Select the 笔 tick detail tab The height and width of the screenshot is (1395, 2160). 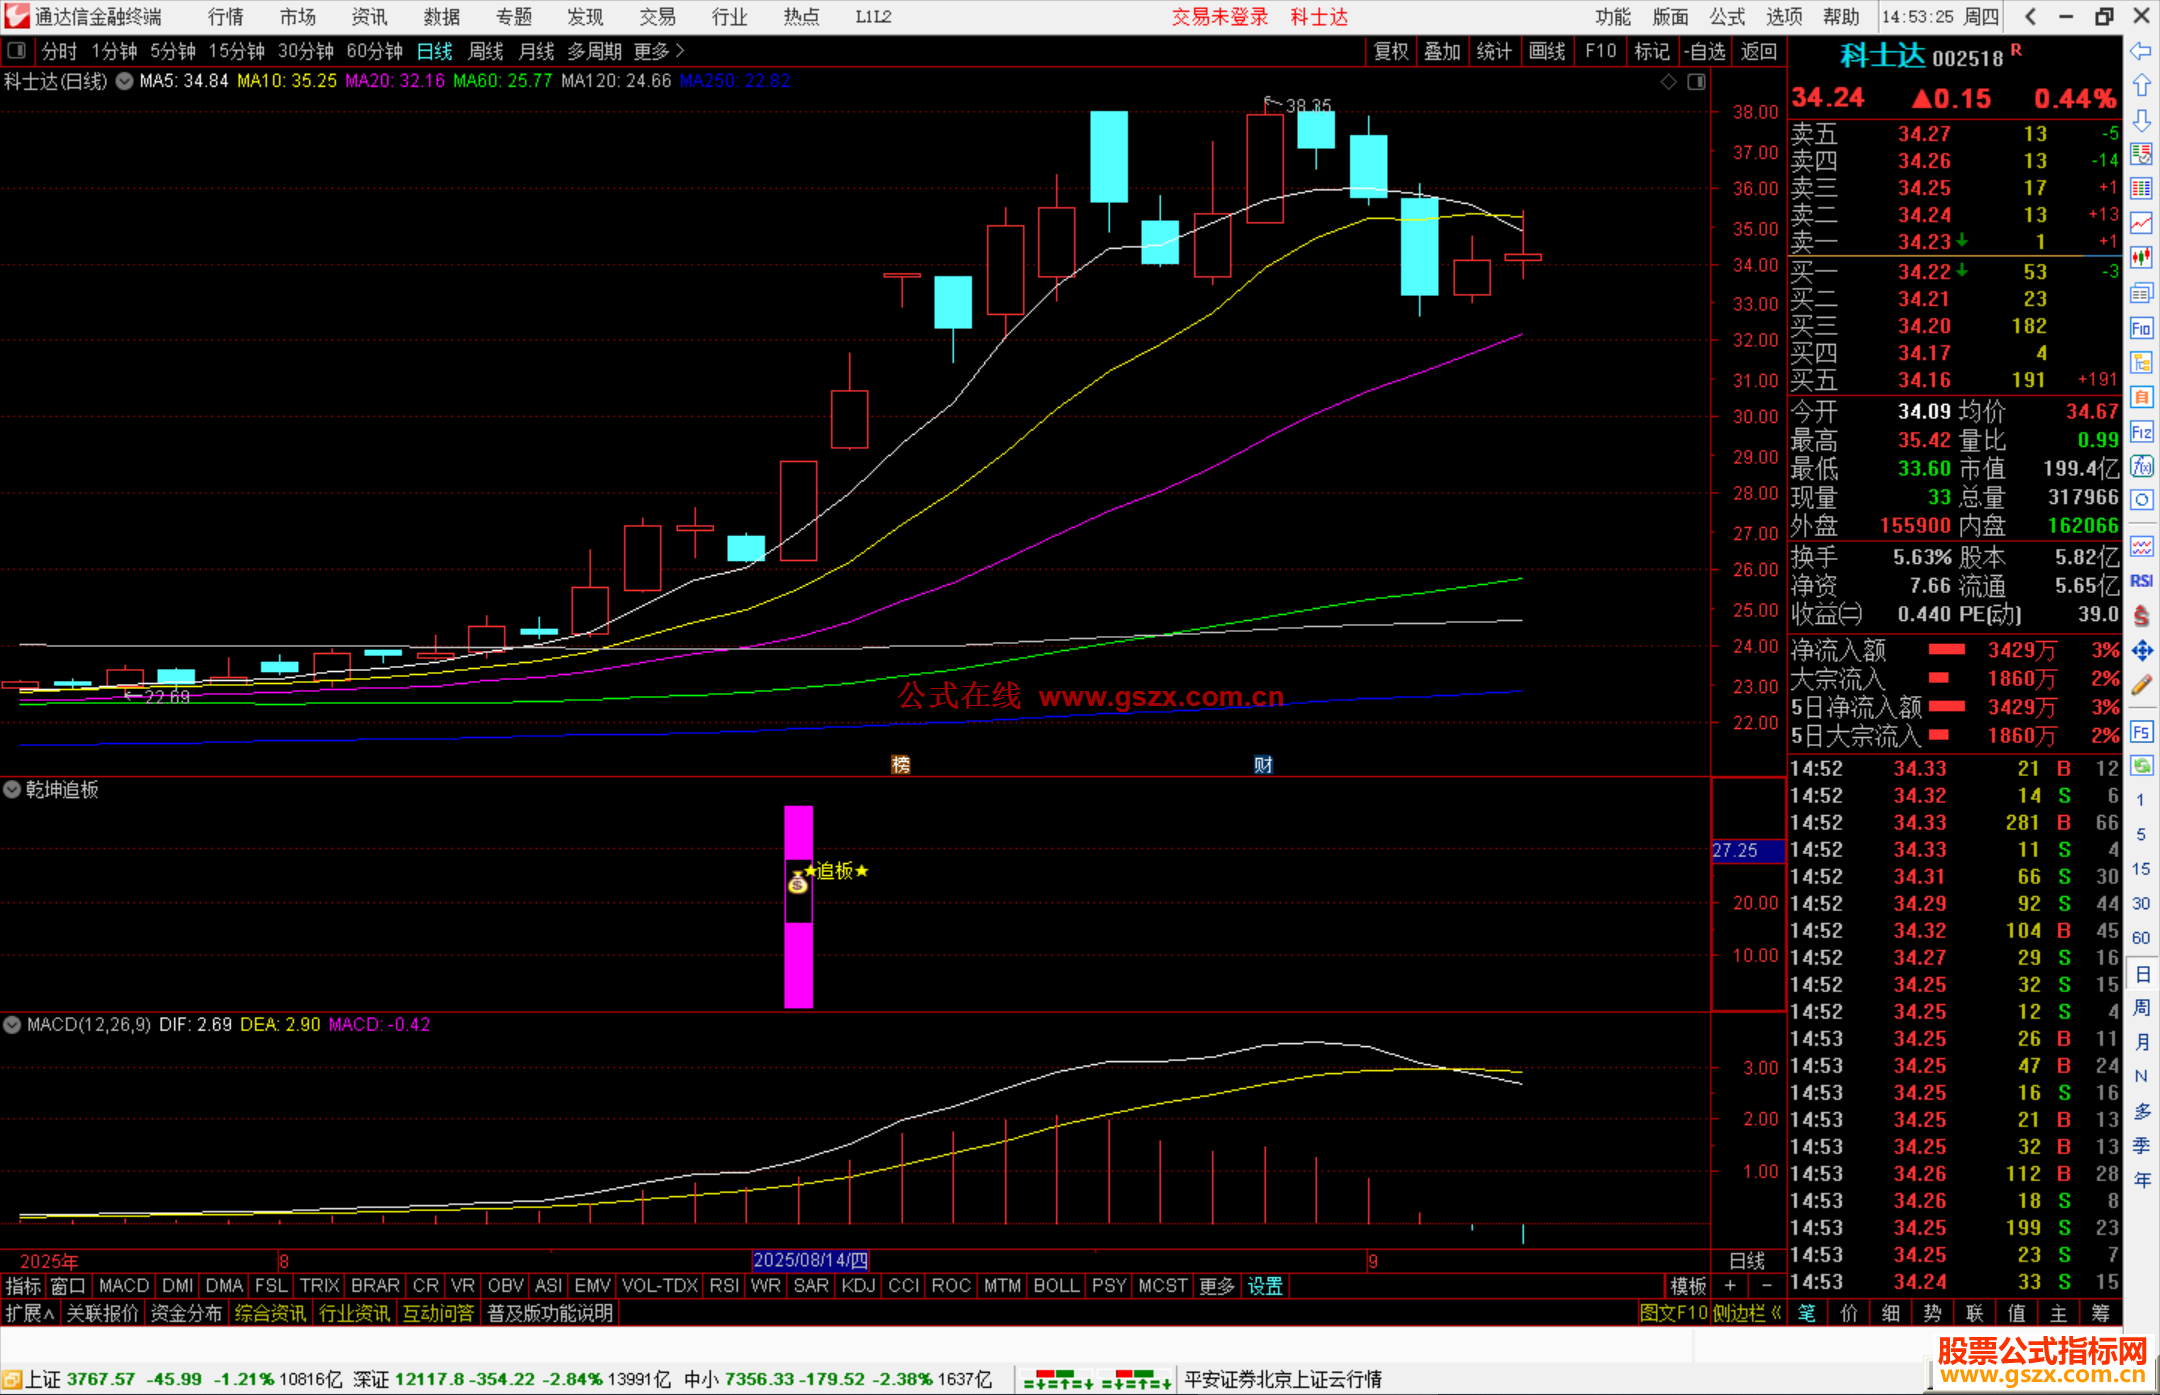pyautogui.click(x=1807, y=1313)
